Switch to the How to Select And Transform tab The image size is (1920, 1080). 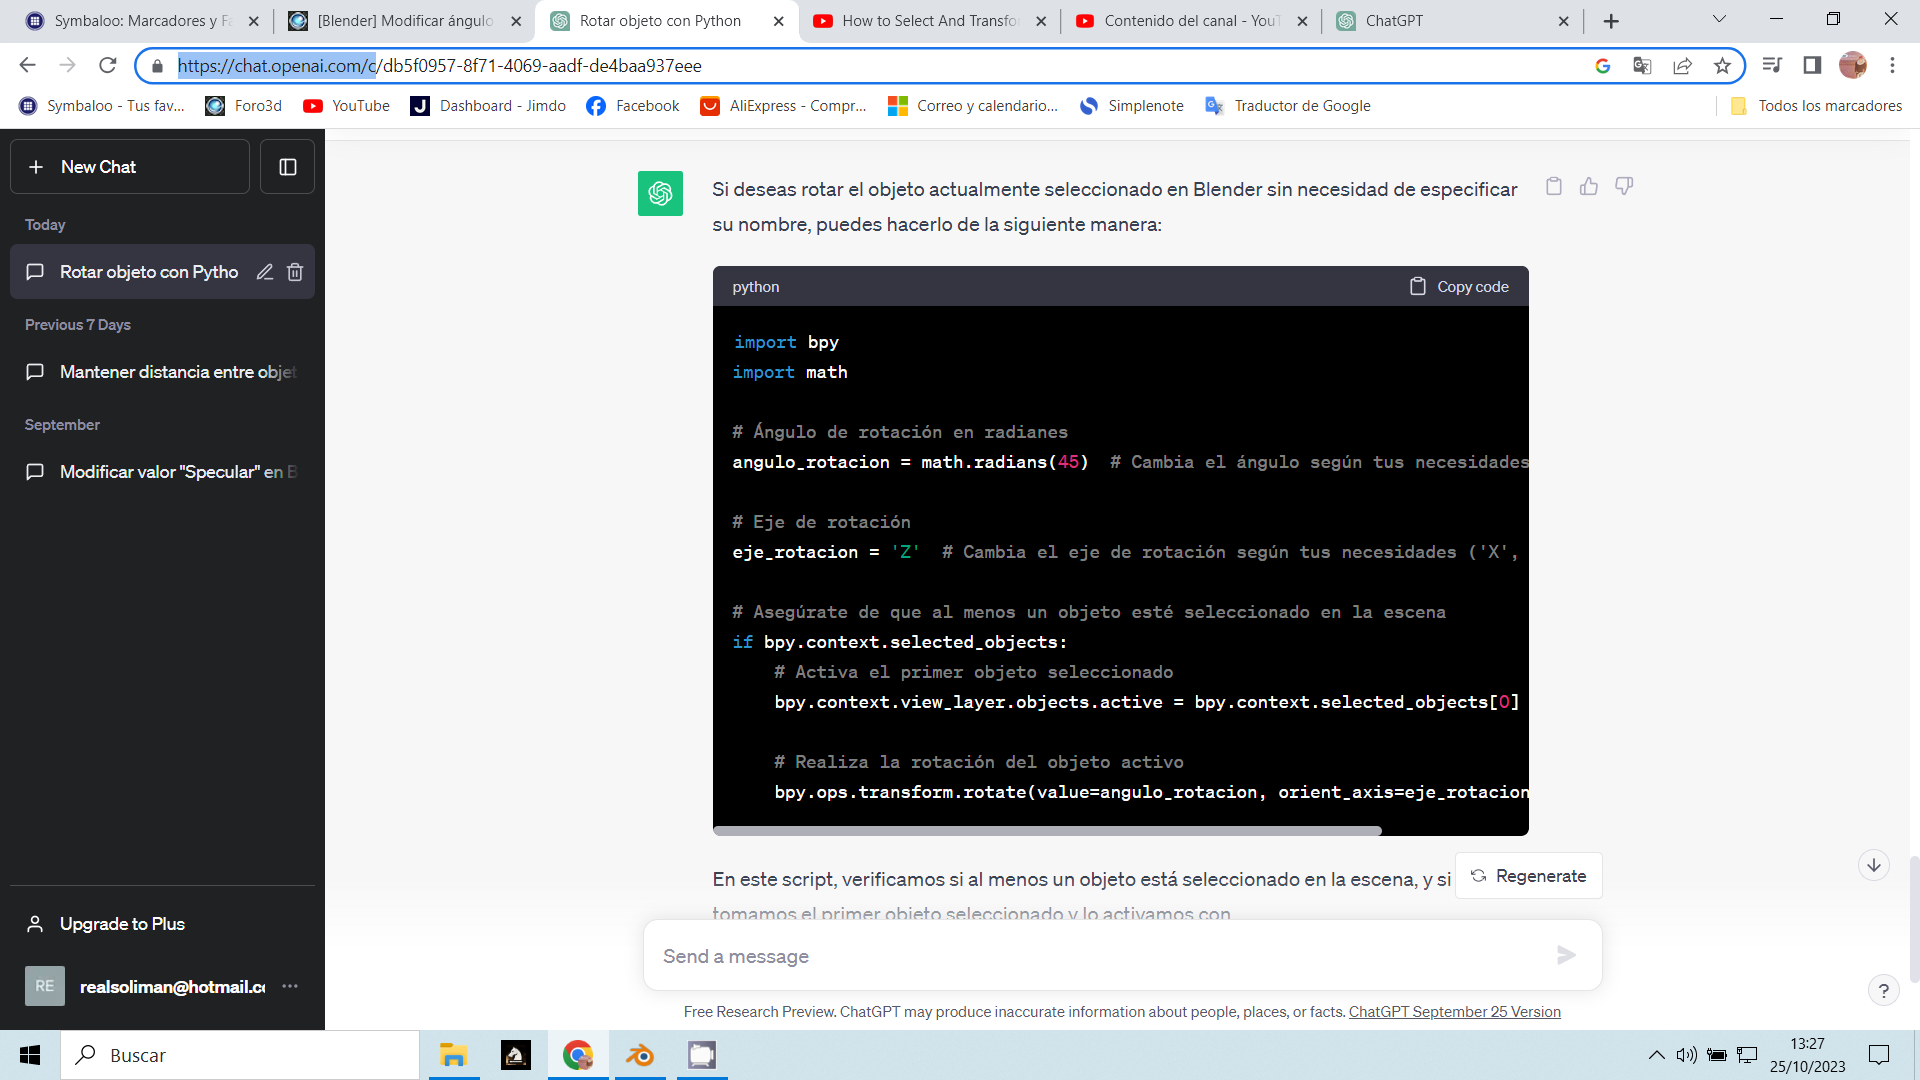tap(928, 21)
